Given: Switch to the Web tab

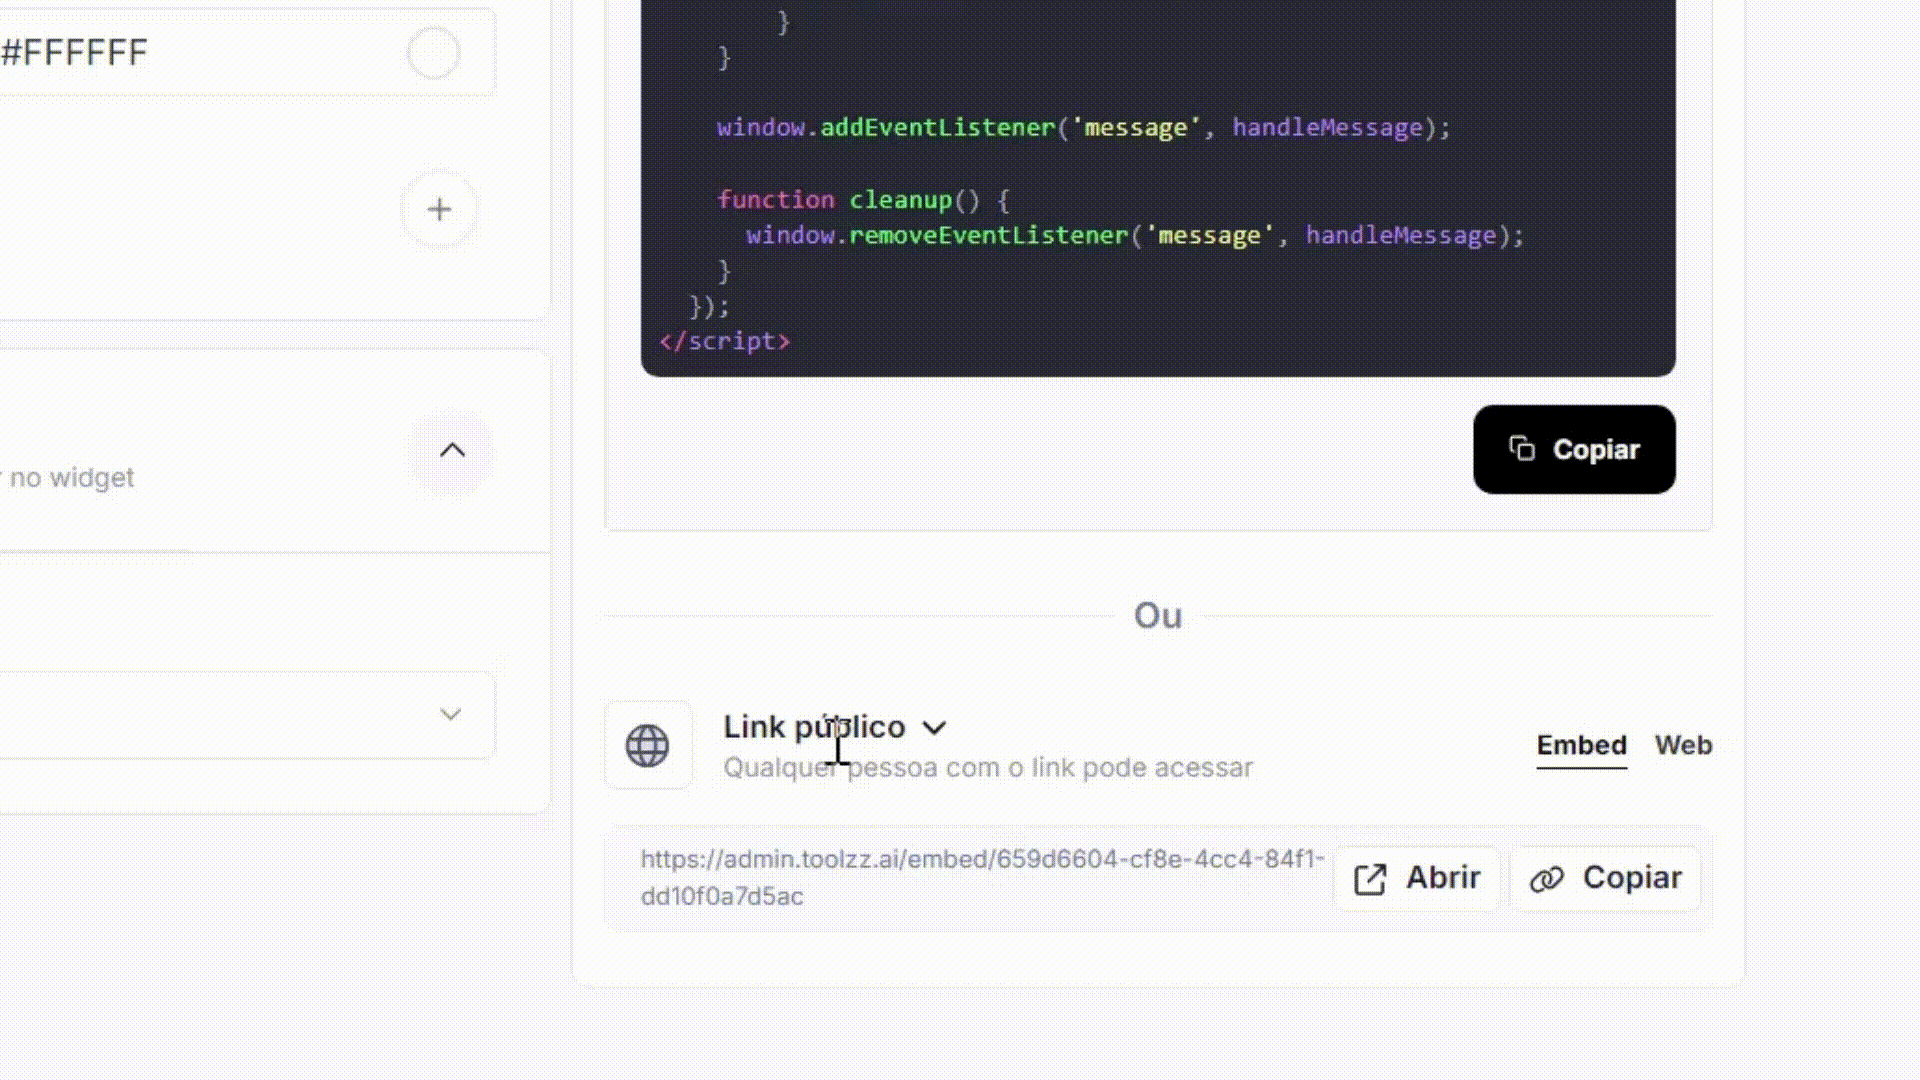Looking at the screenshot, I should pyautogui.click(x=1684, y=745).
